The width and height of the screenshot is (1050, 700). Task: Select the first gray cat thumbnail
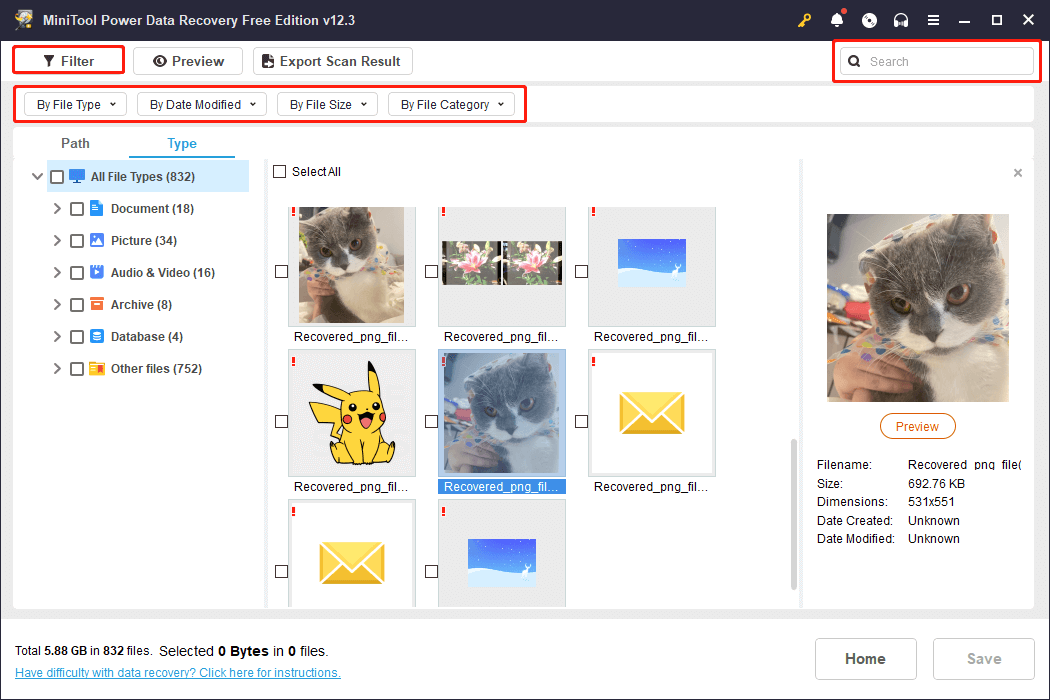tap(352, 266)
